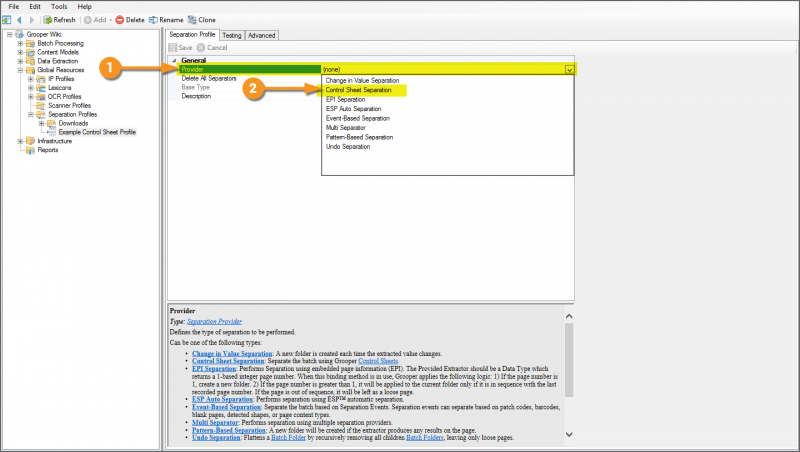Choose Undo Separation option
Screen dimensions: 800x452
348,146
